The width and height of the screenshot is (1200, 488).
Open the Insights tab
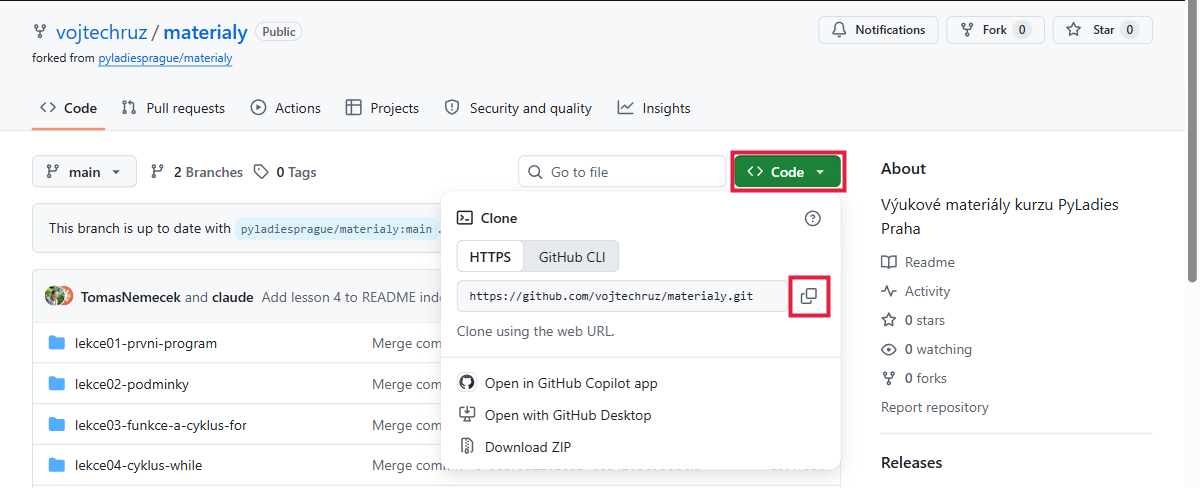click(x=654, y=108)
